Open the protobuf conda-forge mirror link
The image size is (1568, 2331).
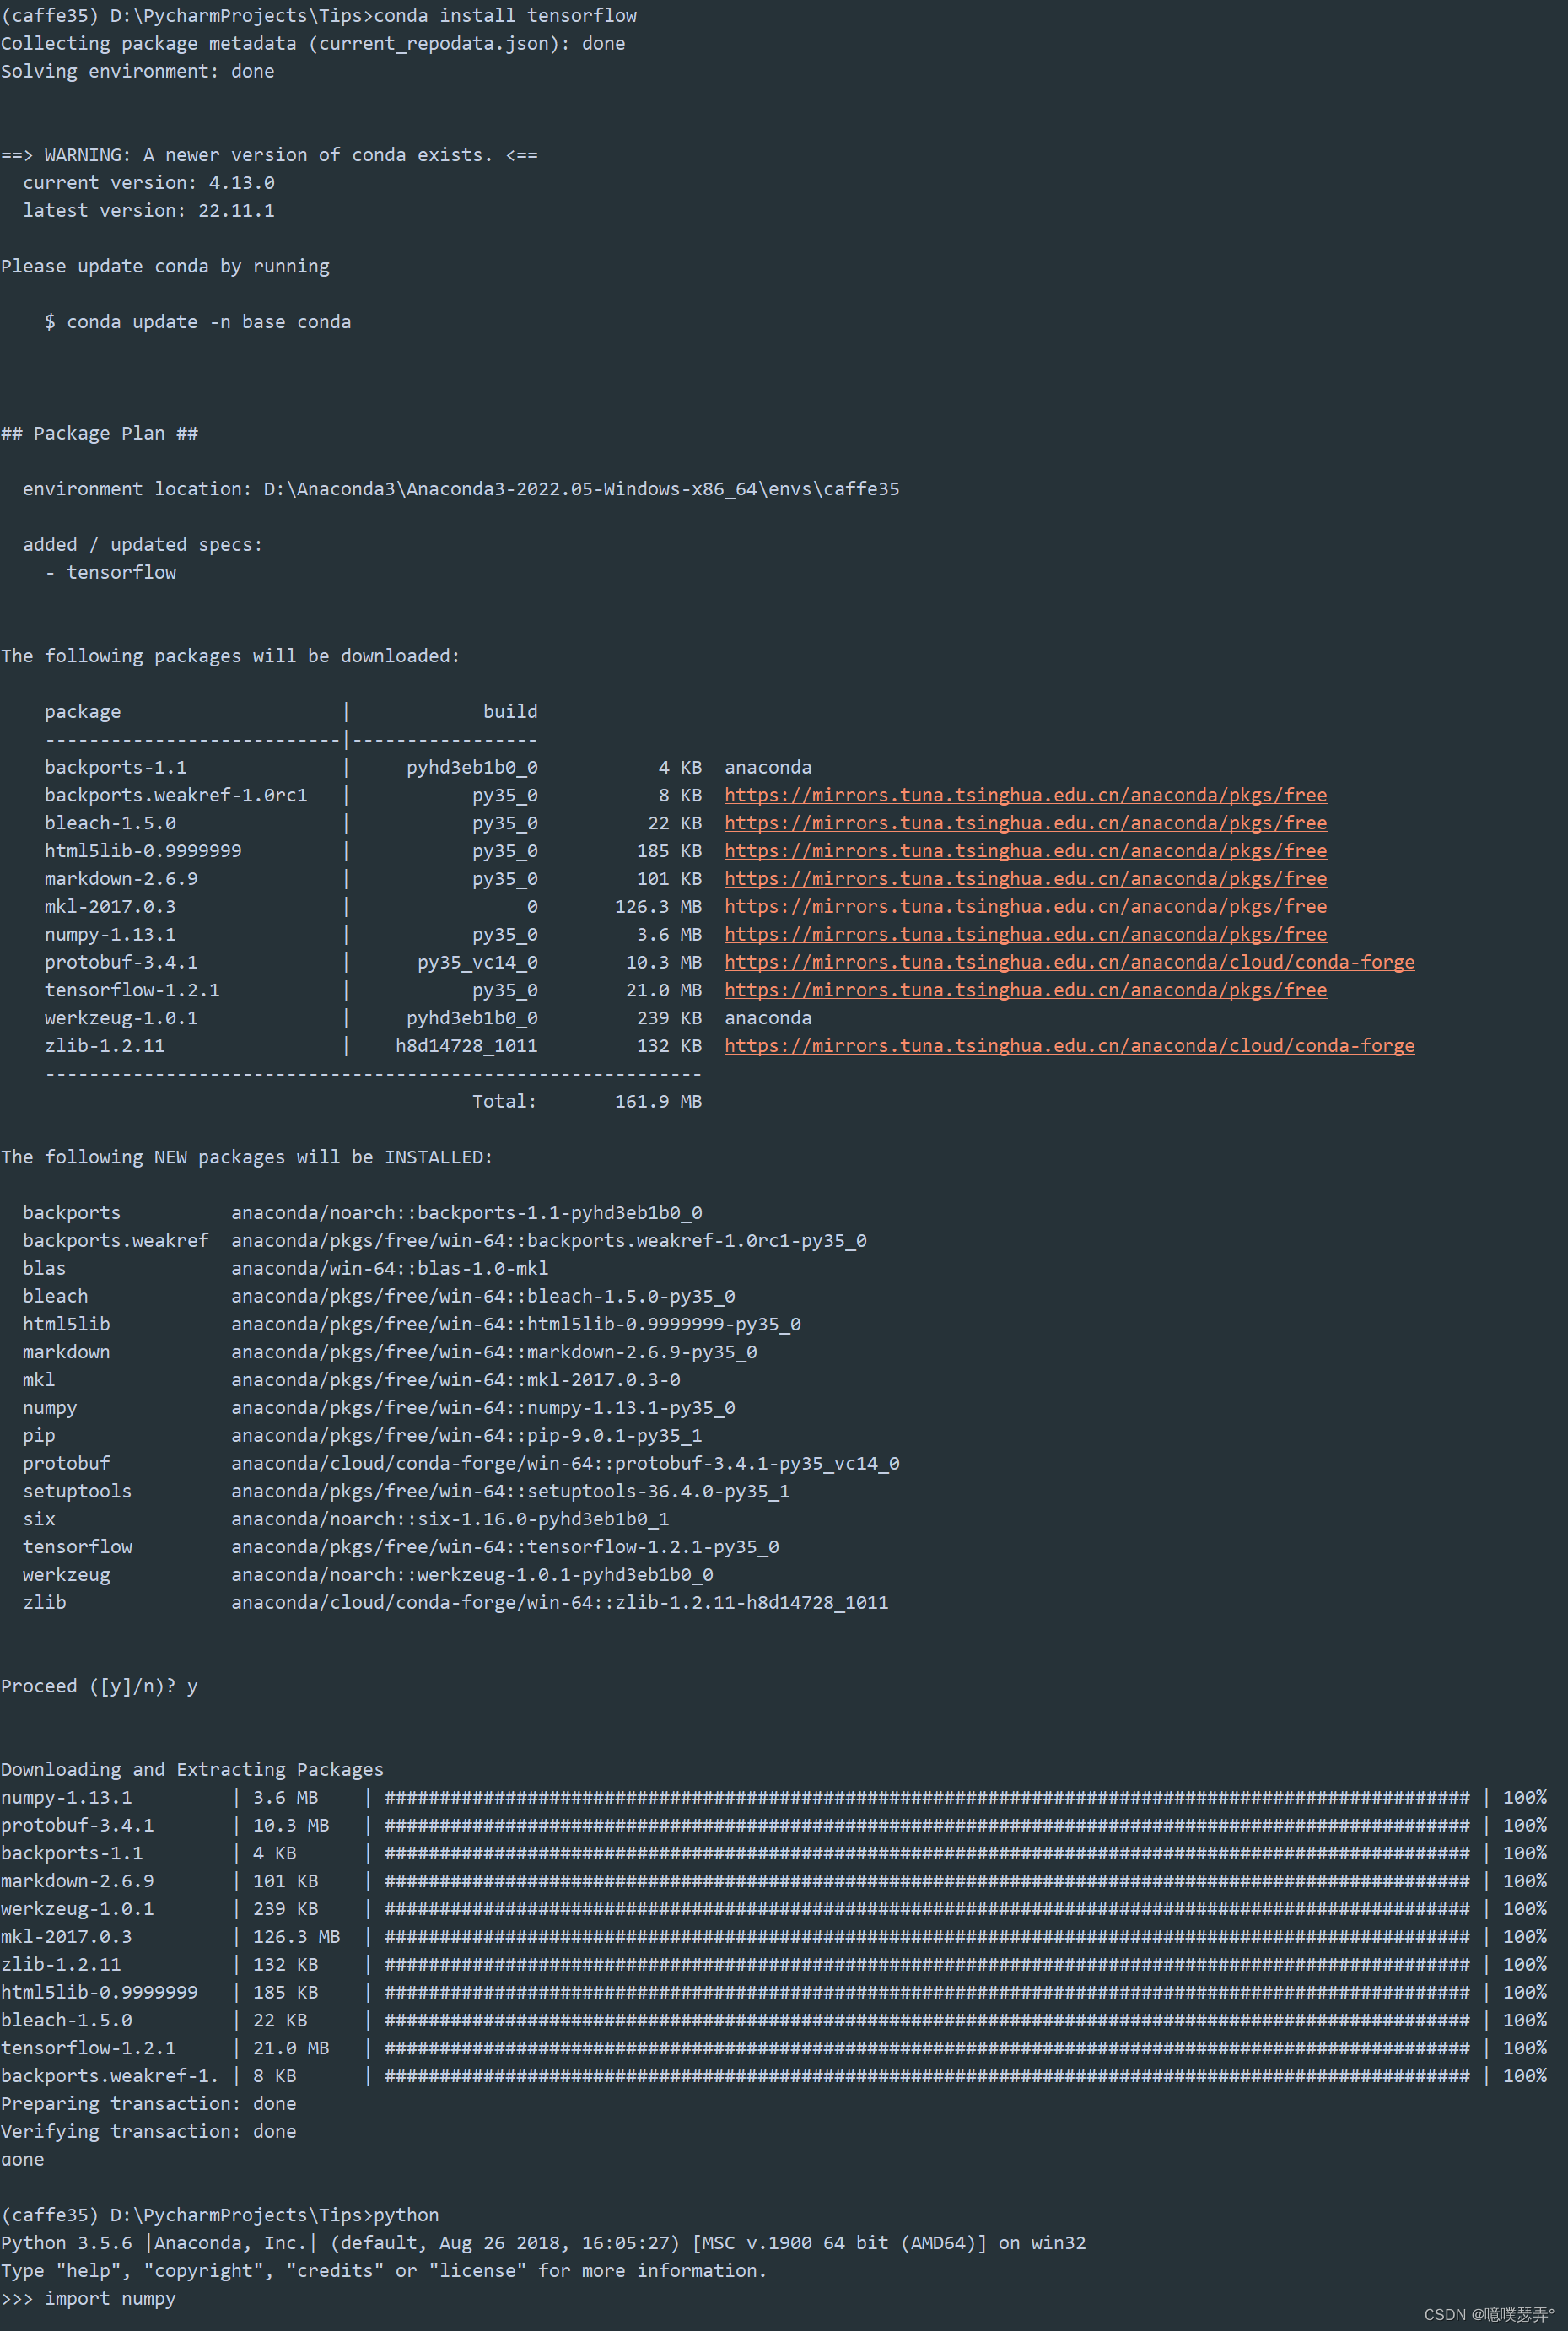(x=1068, y=962)
